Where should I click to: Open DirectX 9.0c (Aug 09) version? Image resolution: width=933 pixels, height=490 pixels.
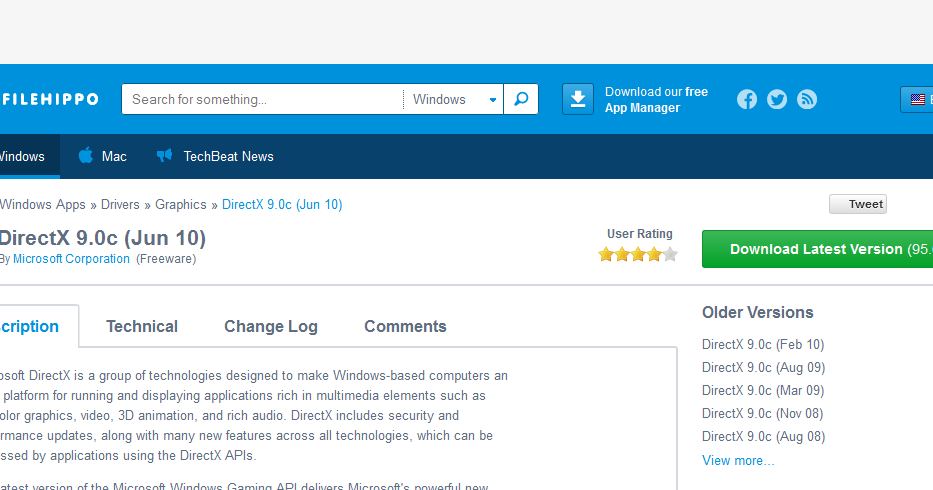coord(763,367)
